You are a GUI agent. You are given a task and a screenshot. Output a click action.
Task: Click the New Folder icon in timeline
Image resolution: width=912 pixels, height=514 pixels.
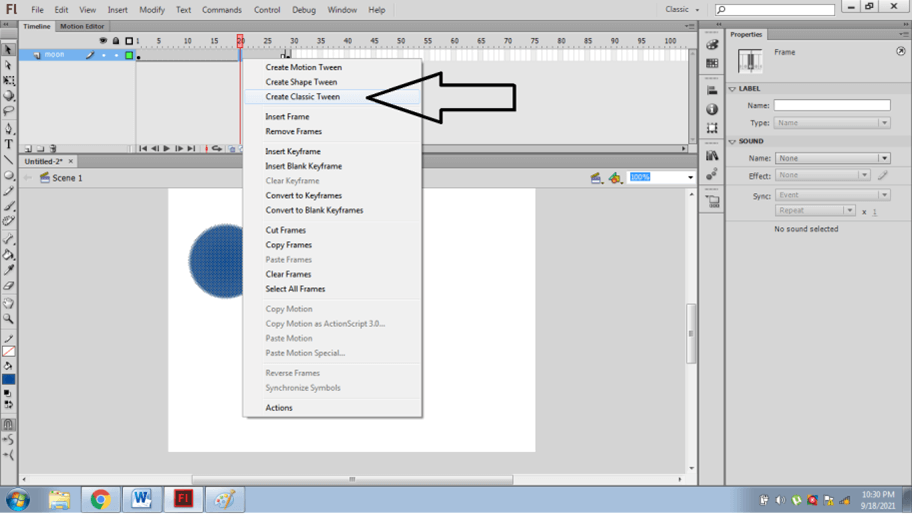40,149
